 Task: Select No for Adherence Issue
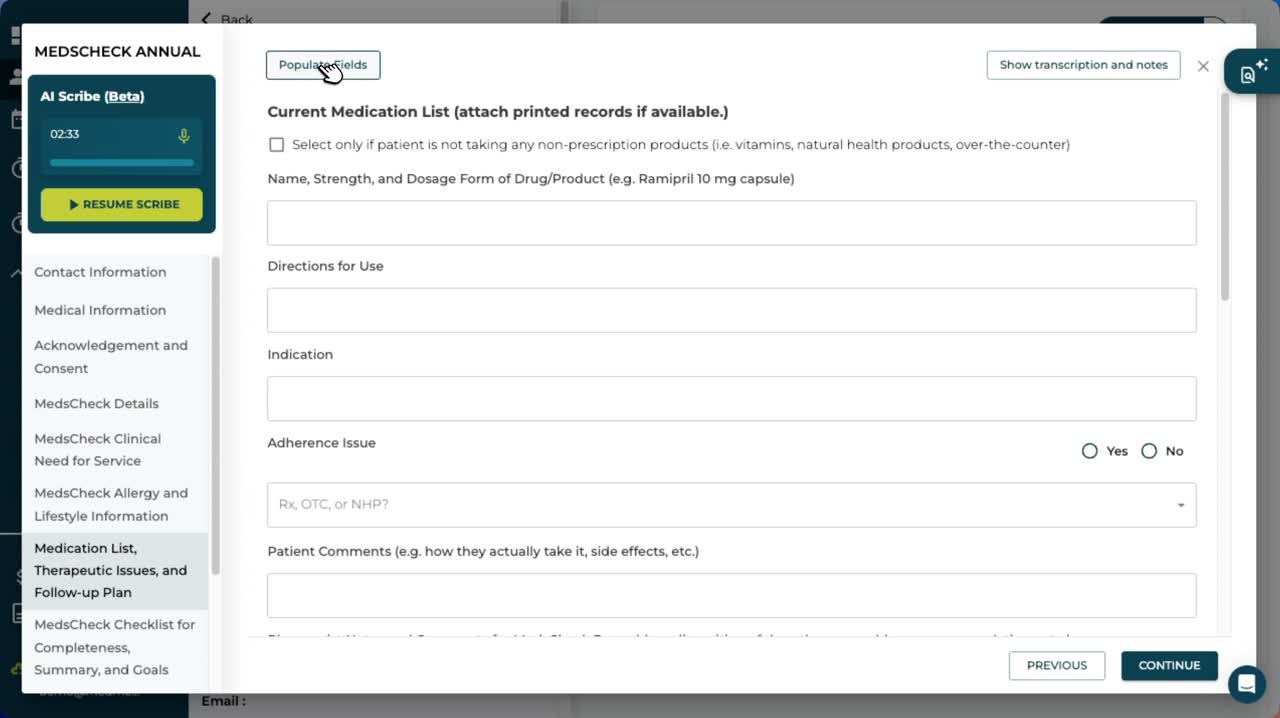click(x=1149, y=451)
